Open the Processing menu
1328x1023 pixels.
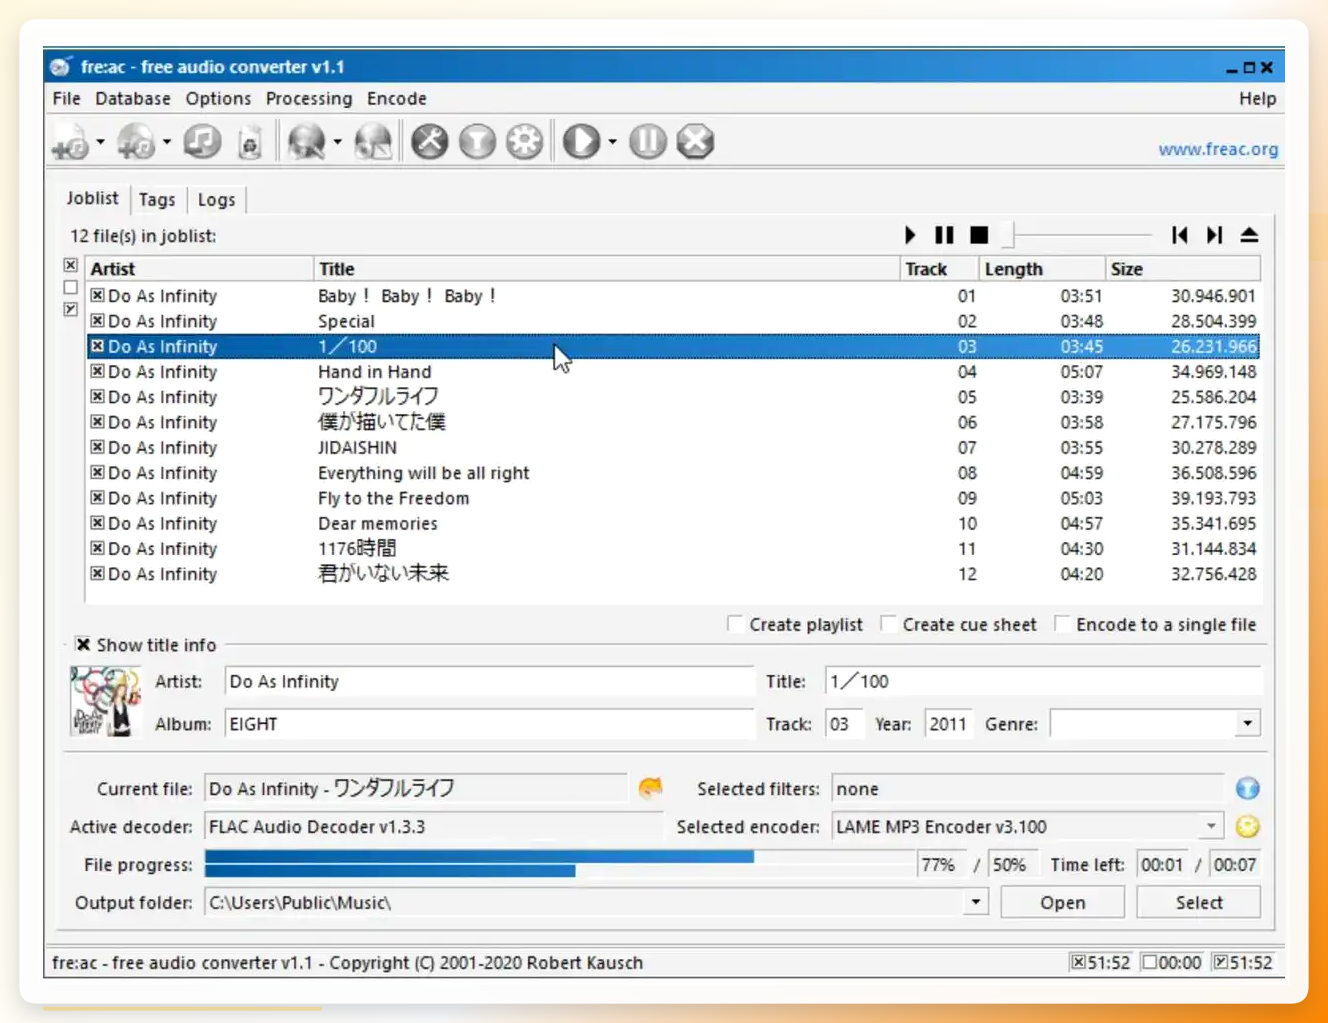pyautogui.click(x=309, y=99)
